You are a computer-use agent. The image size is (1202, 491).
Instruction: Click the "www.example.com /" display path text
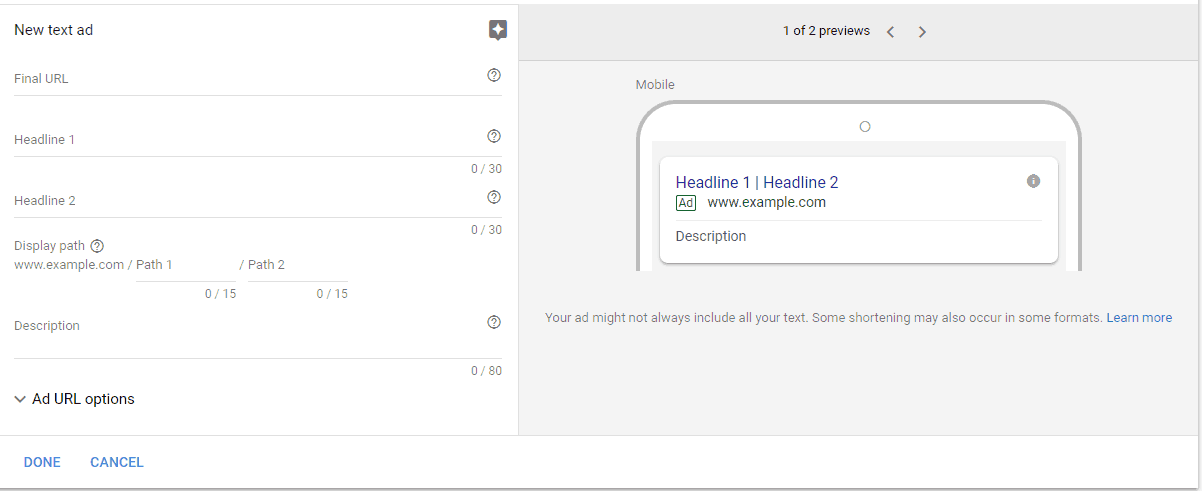pyautogui.click(x=73, y=265)
